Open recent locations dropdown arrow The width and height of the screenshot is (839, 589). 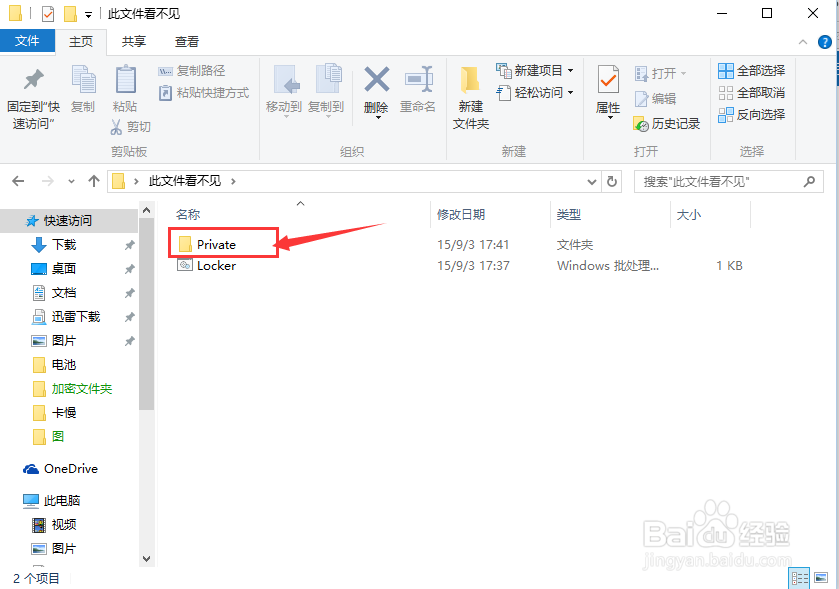(71, 182)
